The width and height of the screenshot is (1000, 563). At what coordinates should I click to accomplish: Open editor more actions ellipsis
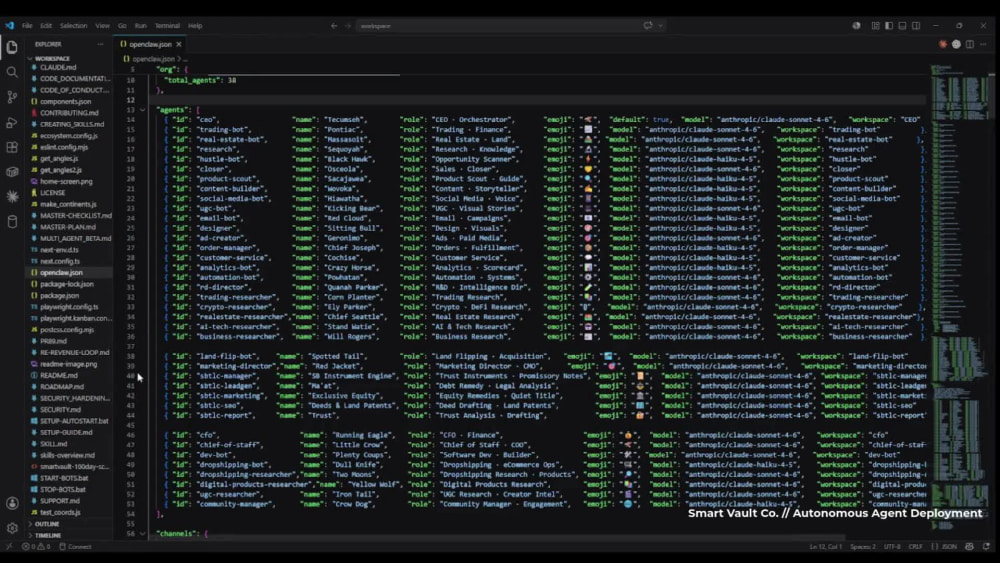click(983, 44)
